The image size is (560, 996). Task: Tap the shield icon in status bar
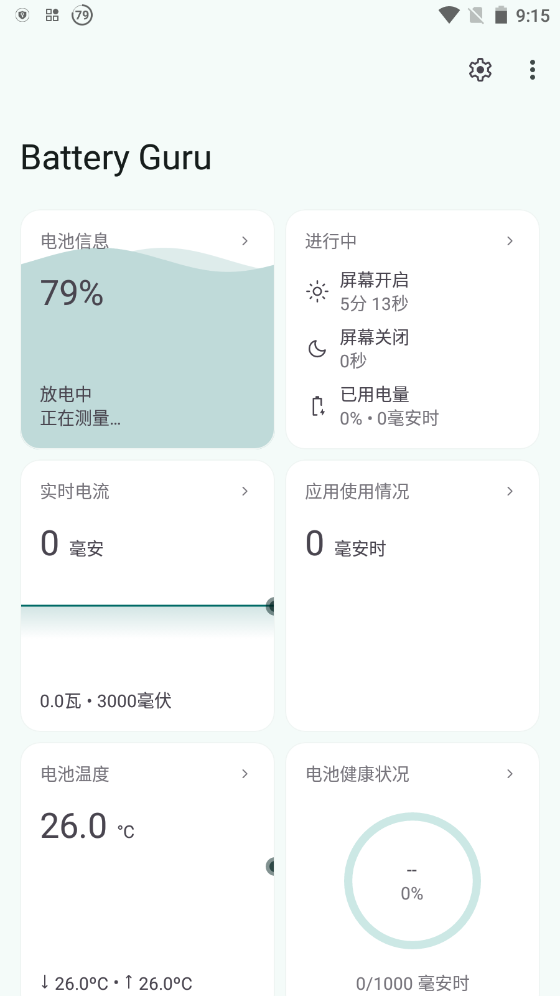pos(22,15)
